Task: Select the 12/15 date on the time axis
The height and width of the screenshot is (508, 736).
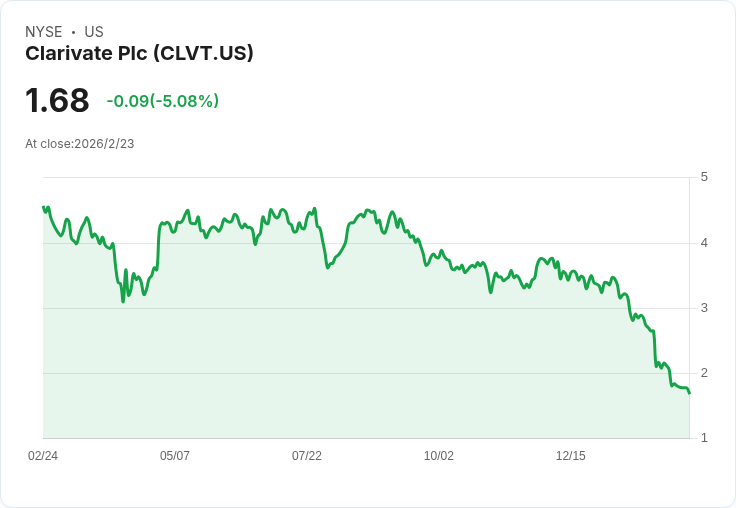Action: pyautogui.click(x=571, y=456)
